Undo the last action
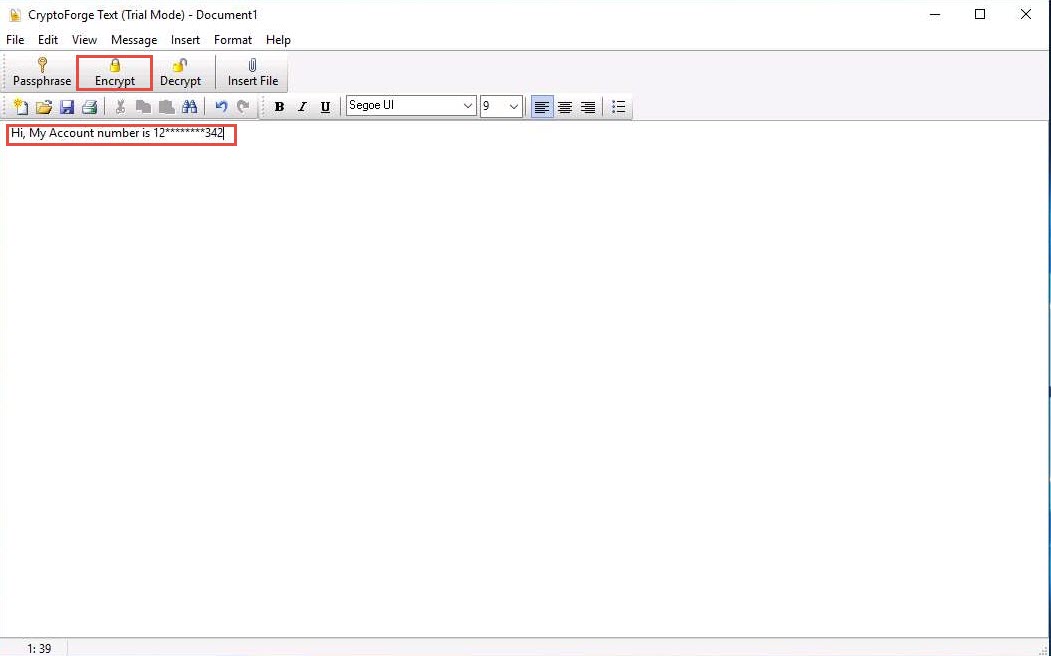Viewport: 1051px width, 656px height. click(x=221, y=107)
